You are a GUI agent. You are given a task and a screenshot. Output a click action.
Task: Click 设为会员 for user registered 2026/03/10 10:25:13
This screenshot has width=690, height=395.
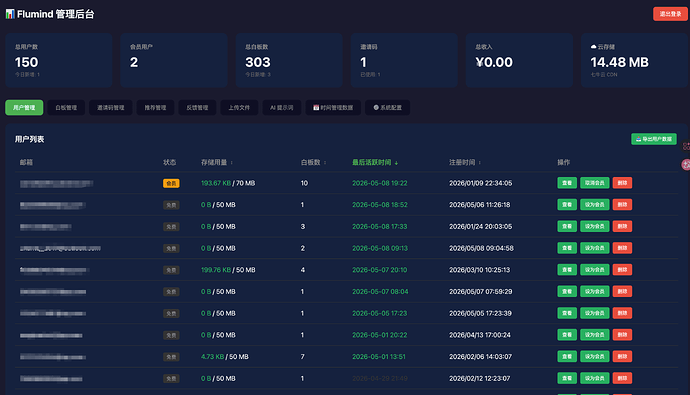[595, 270]
